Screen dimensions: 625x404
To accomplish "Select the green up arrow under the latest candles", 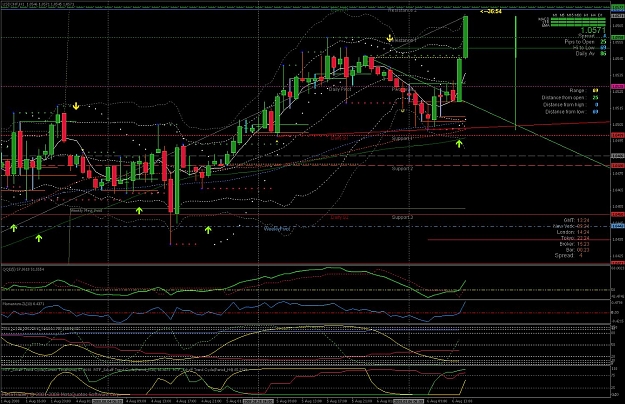I will click(459, 143).
